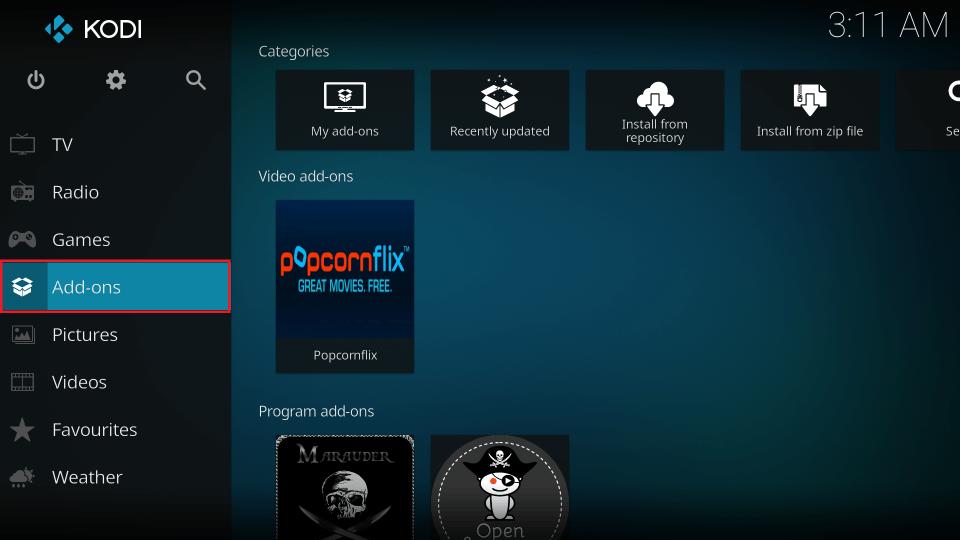
Task: Click the Kodi logo
Action: coord(93,29)
